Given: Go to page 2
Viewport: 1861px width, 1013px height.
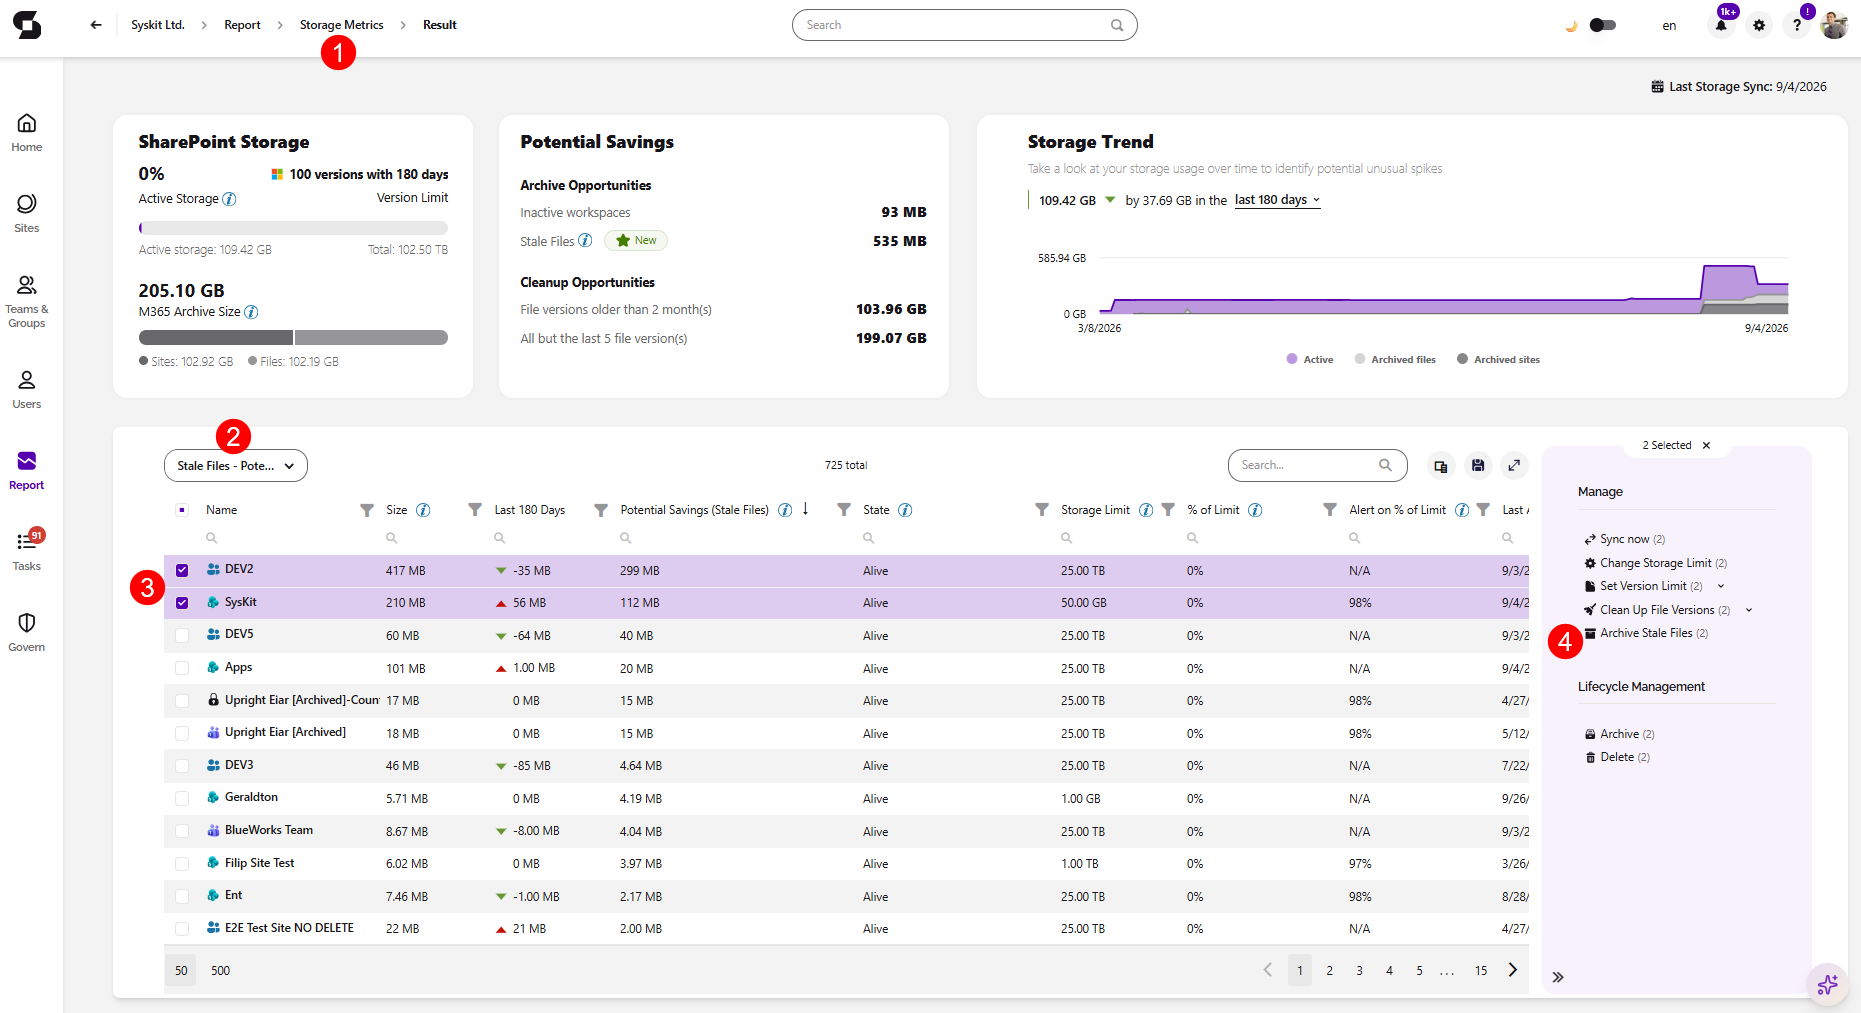Looking at the screenshot, I should click(1329, 971).
